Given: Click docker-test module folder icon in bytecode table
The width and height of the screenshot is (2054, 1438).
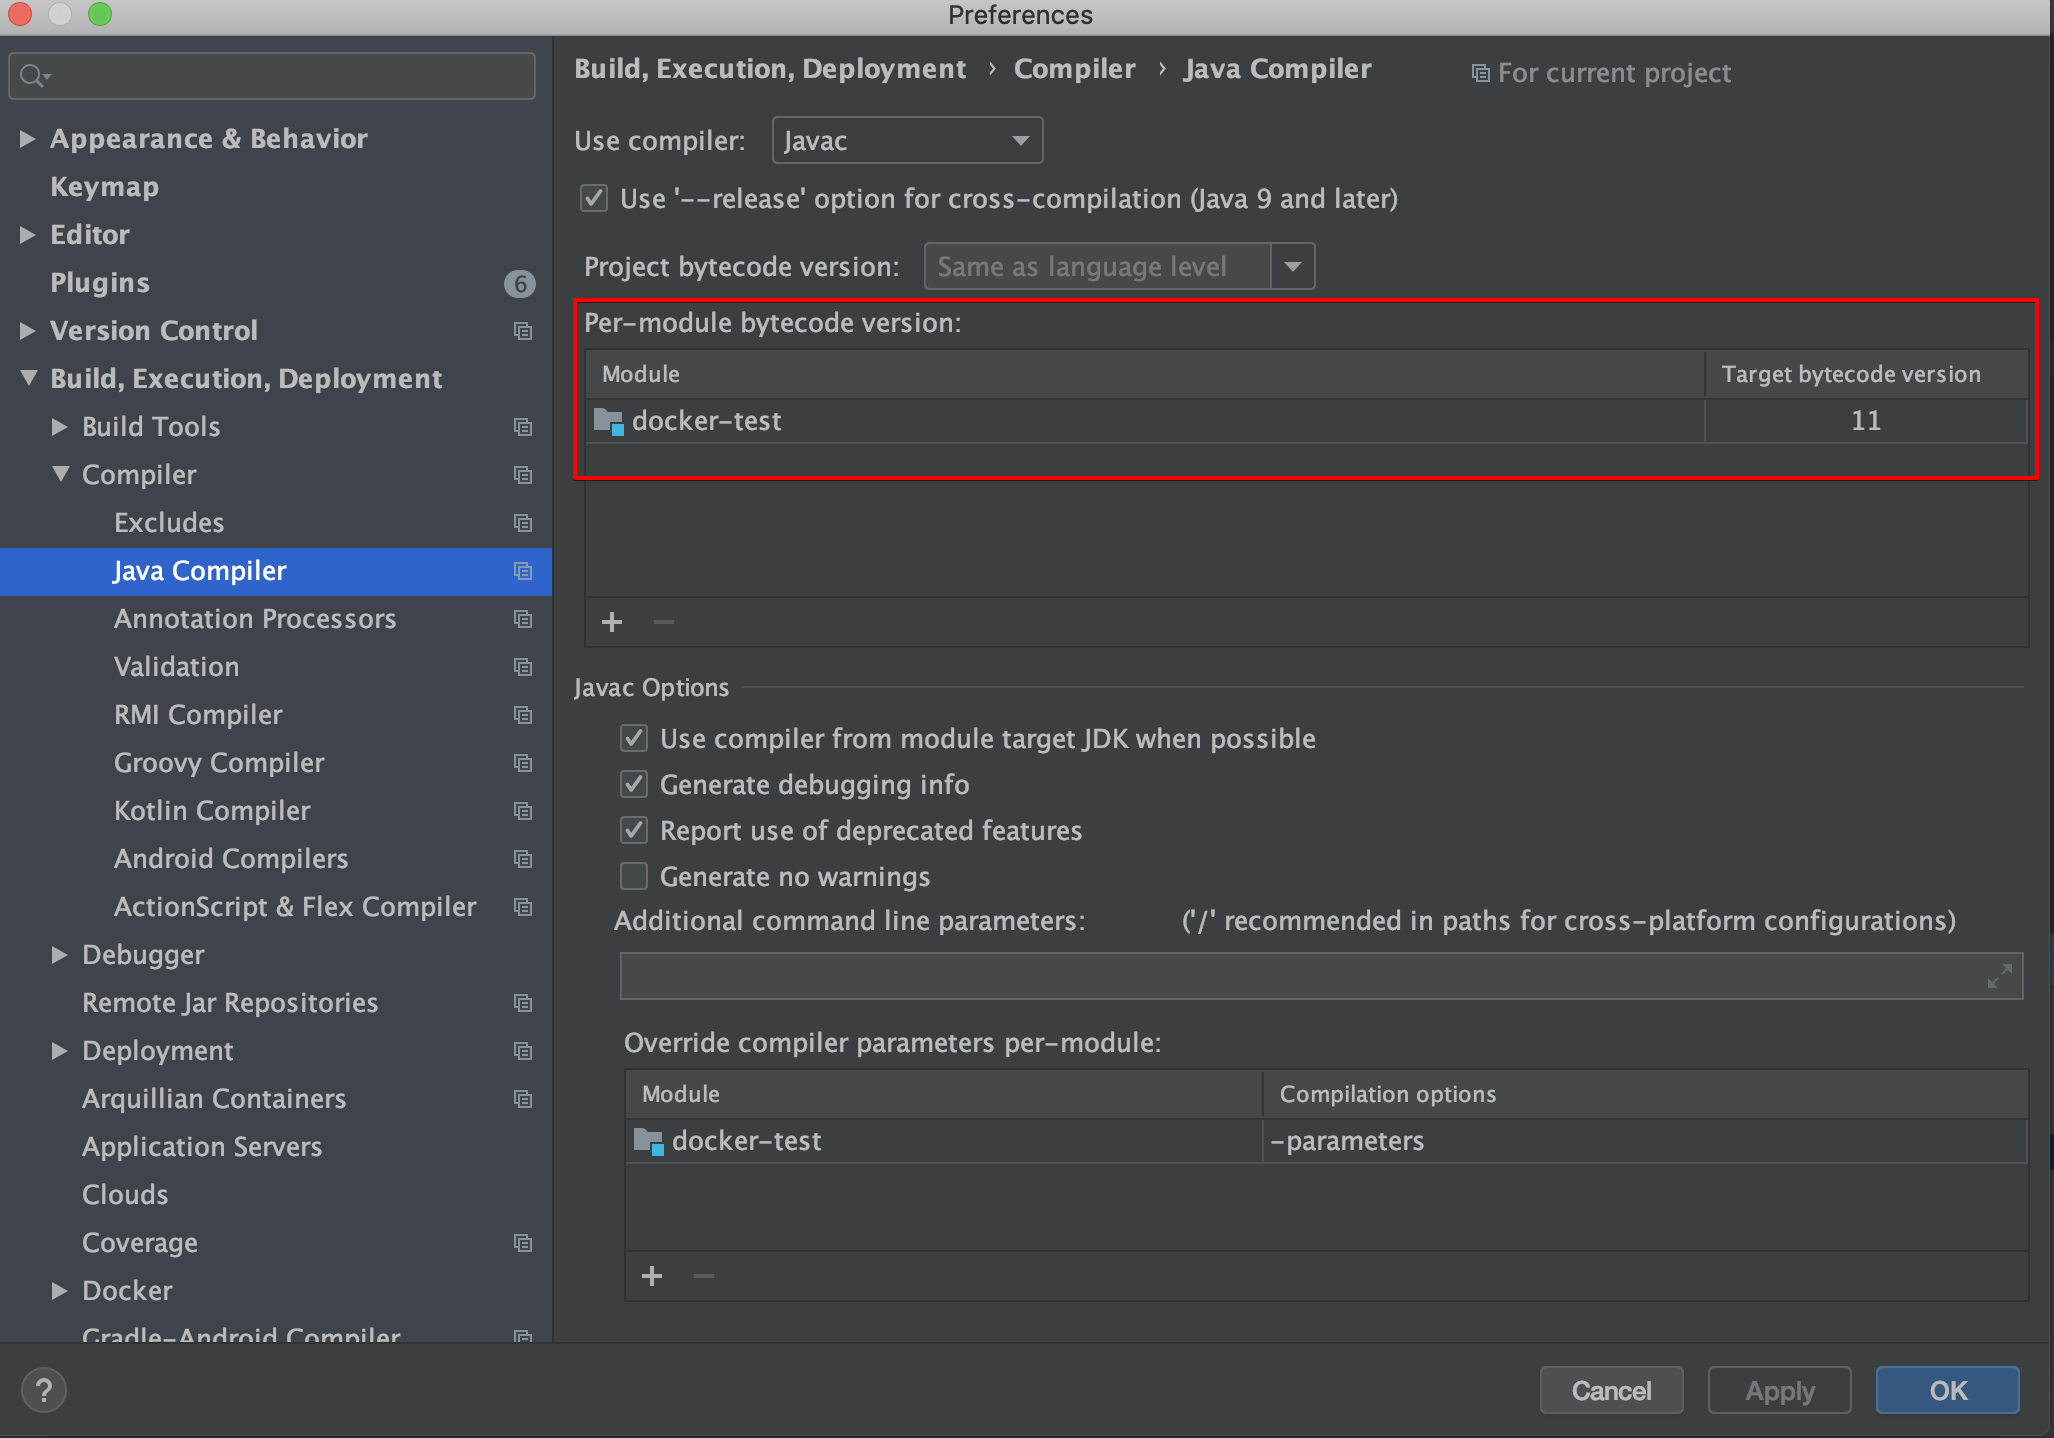Looking at the screenshot, I should (x=608, y=421).
